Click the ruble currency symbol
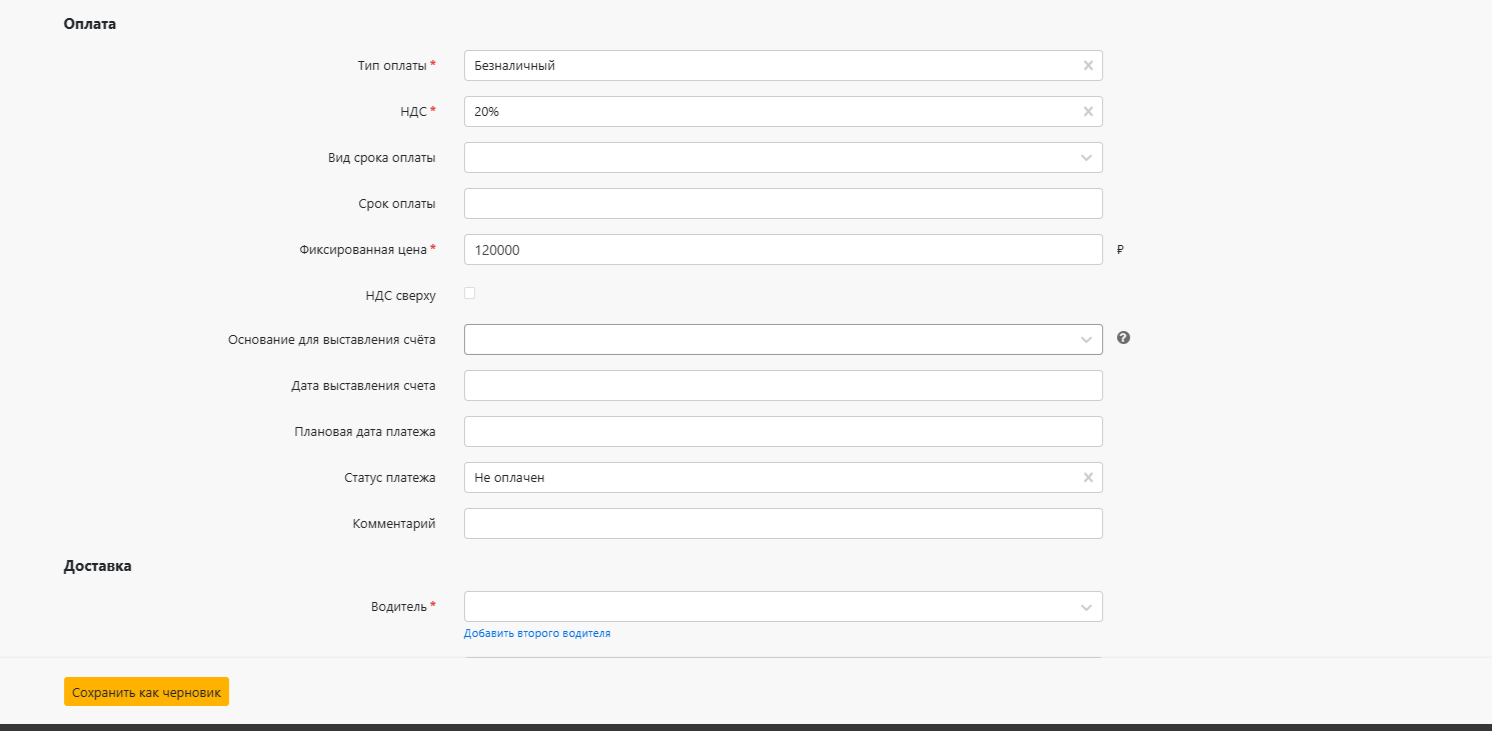Screen dimensions: 1492x731 point(1120,250)
